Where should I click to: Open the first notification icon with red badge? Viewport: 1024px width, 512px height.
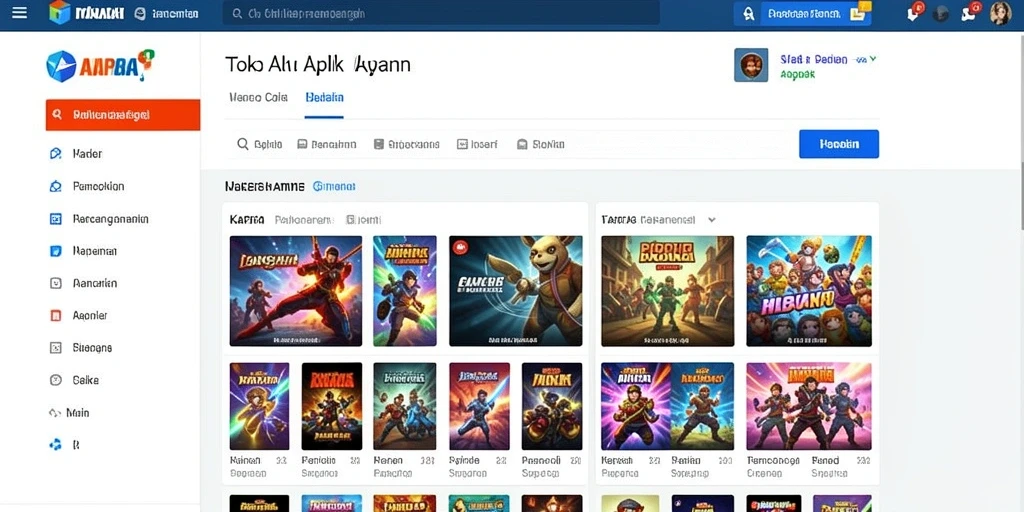coord(916,12)
